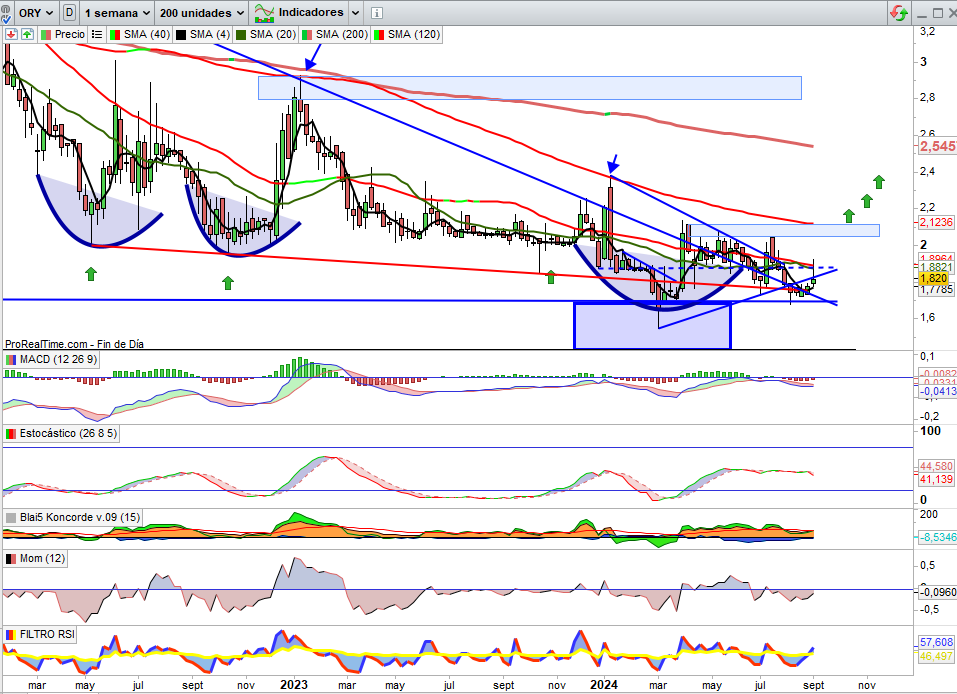
Task: Open the 1 semana timeframe dropdown
Action: pyautogui.click(x=117, y=13)
